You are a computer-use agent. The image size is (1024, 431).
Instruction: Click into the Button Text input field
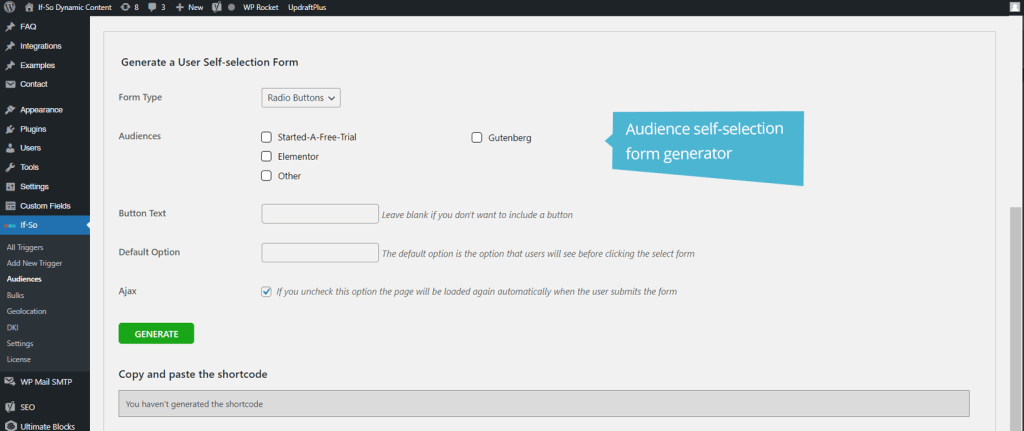[320, 214]
